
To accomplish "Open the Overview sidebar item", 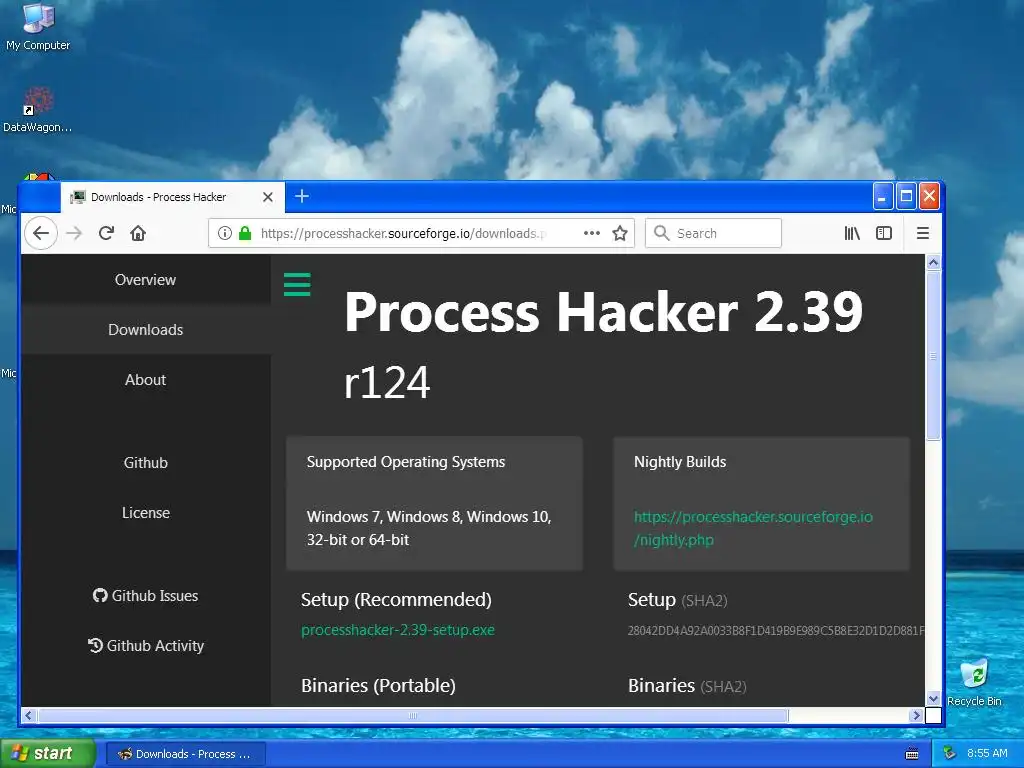I will 145,280.
